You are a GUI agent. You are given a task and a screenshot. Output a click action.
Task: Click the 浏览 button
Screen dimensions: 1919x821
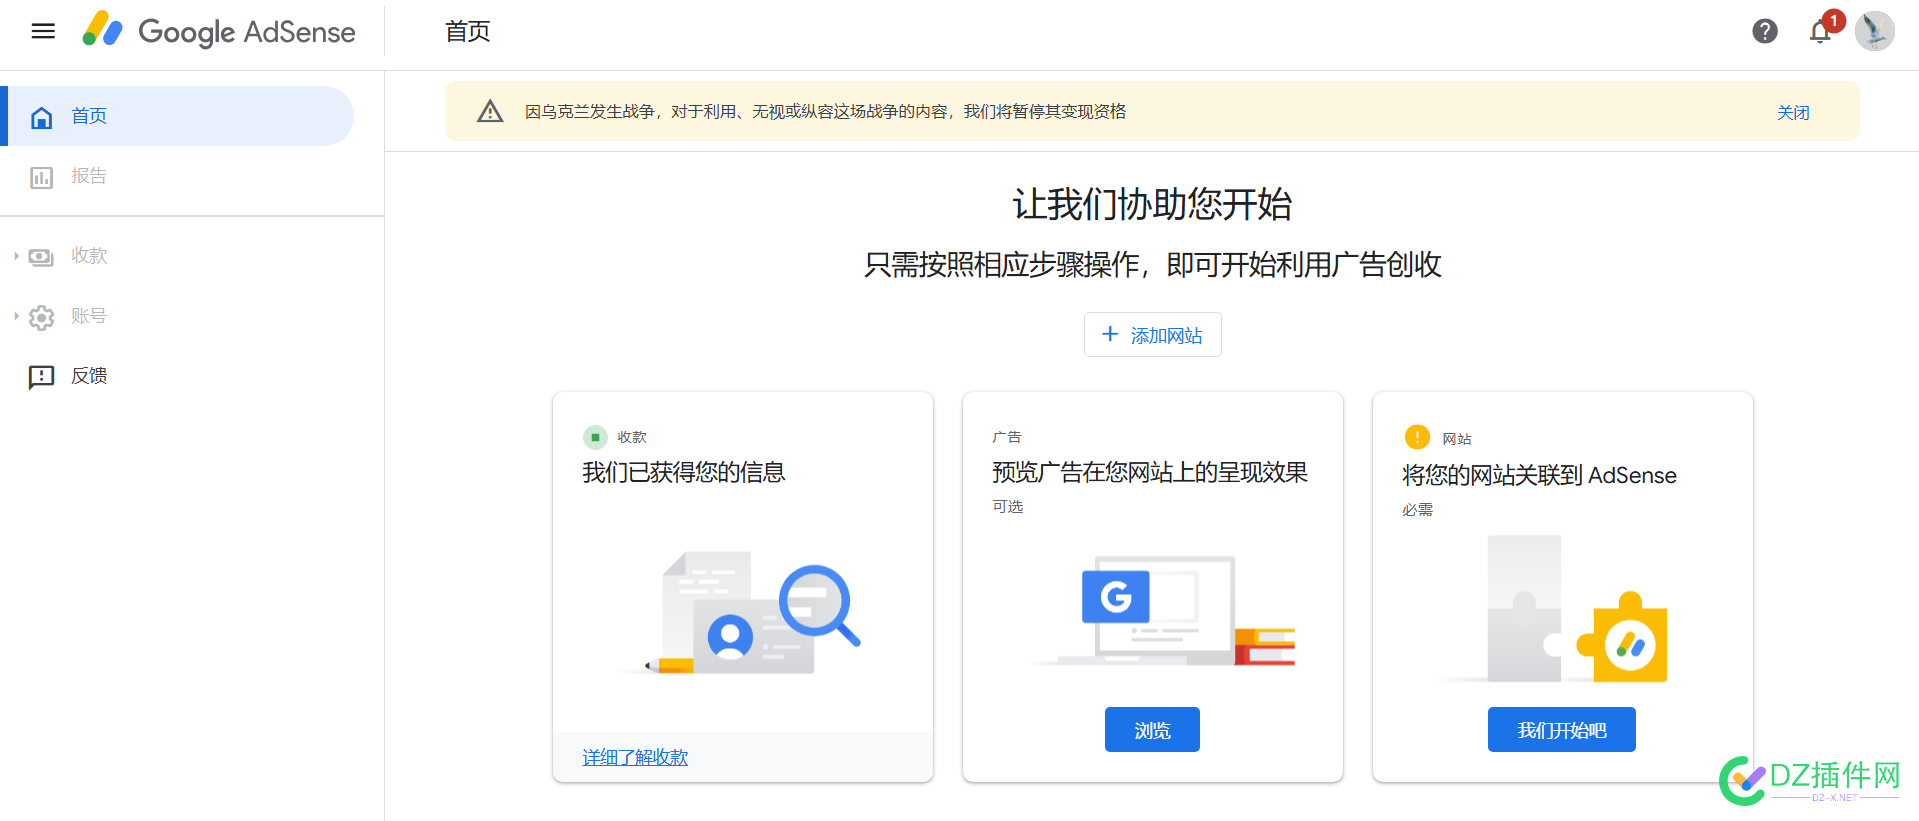1152,730
